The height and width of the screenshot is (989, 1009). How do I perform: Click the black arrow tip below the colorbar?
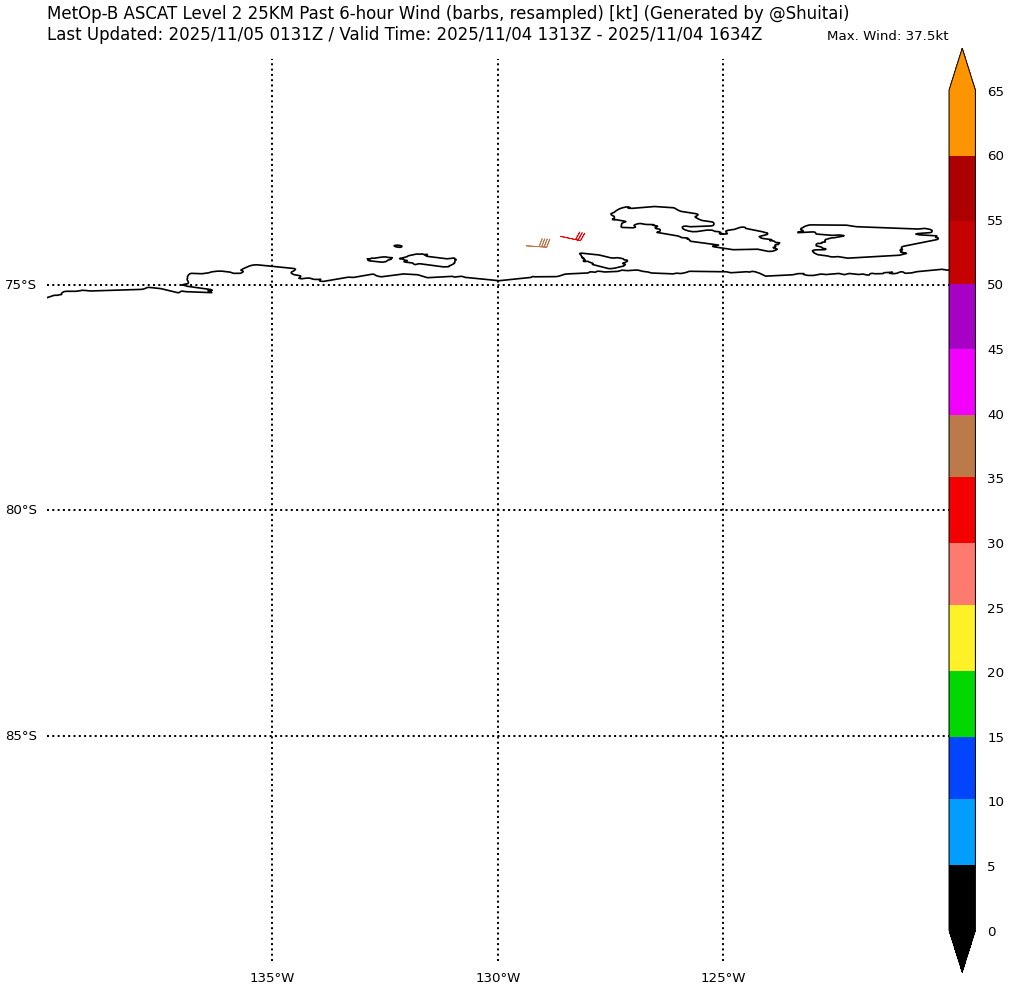(x=962, y=950)
